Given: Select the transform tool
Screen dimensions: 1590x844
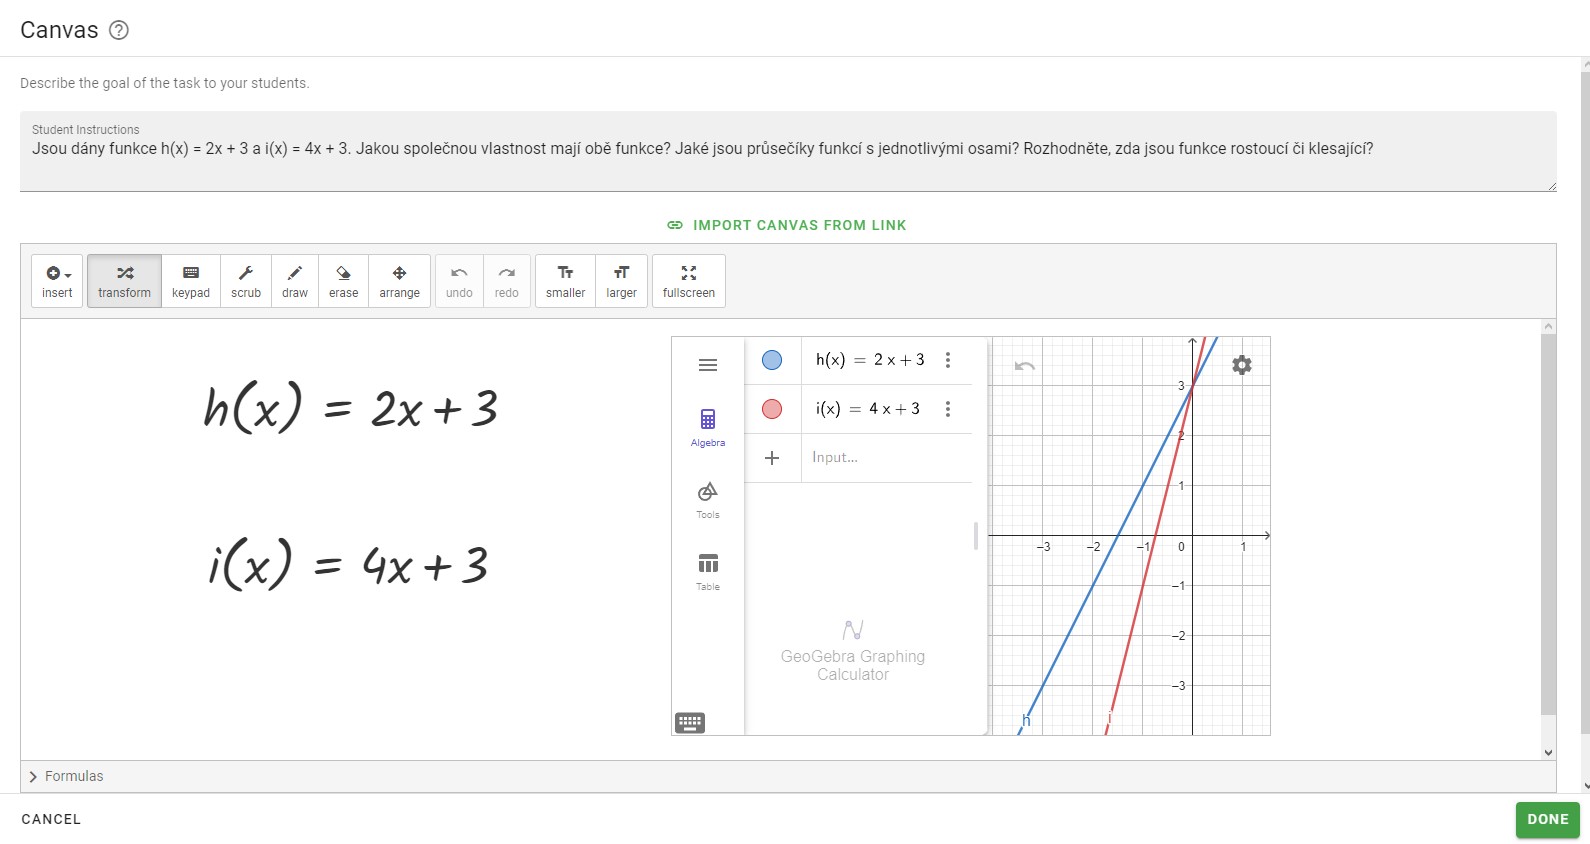Looking at the screenshot, I should pos(124,281).
